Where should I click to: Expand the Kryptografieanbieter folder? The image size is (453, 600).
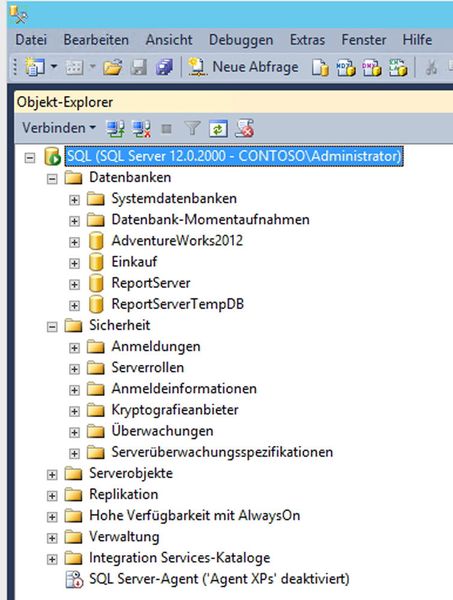74,411
